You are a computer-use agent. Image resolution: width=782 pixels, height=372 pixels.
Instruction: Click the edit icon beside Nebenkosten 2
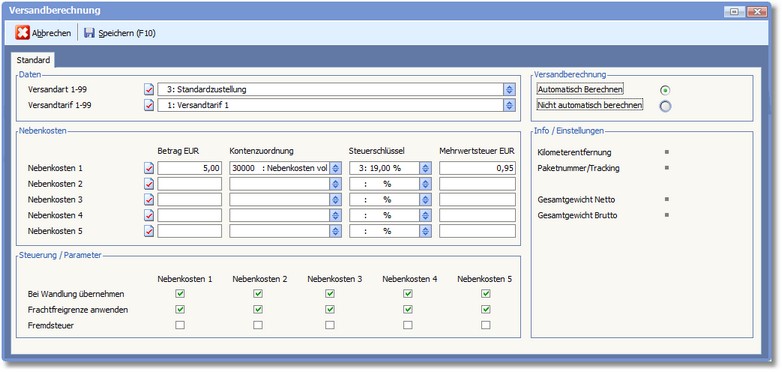(x=149, y=184)
